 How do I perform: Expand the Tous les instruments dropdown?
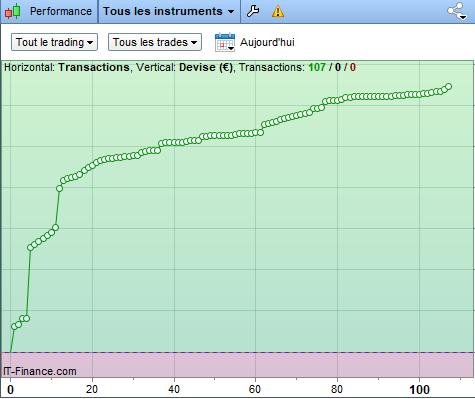tap(169, 11)
